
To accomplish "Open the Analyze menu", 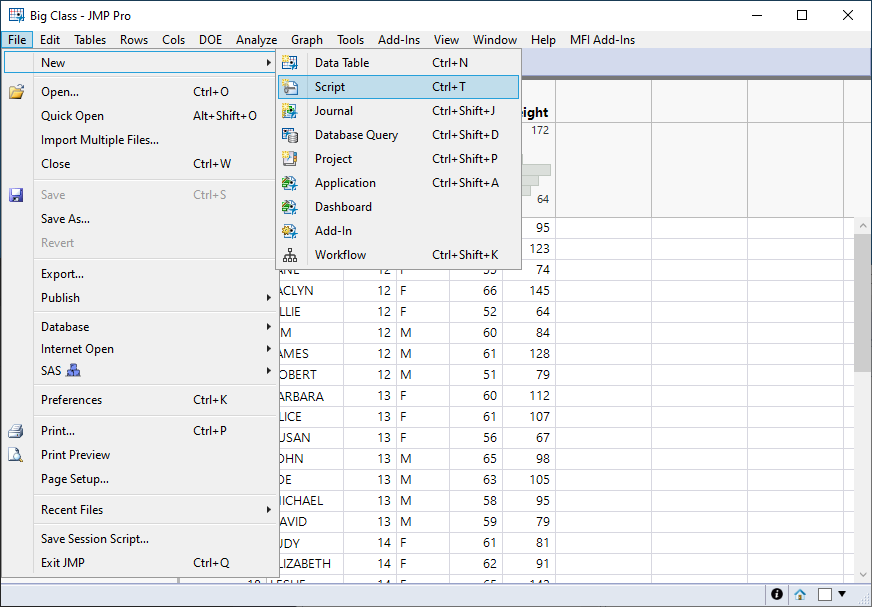I will [256, 40].
